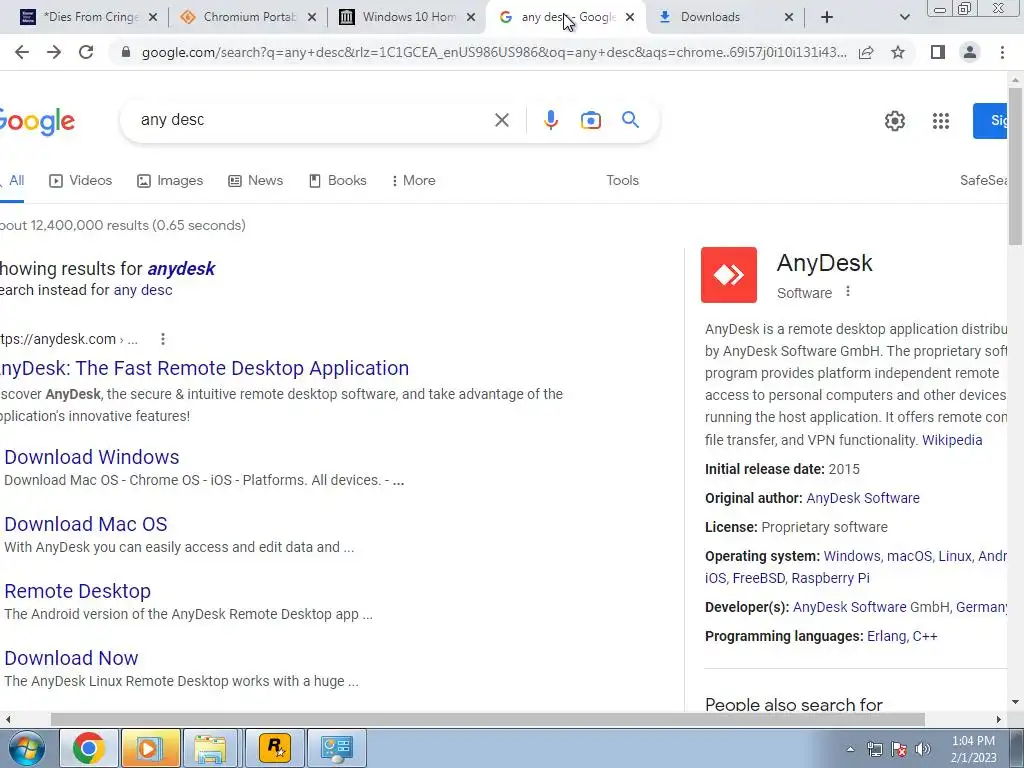The height and width of the screenshot is (768, 1024).
Task: Select the News search filter
Action: tap(255, 180)
